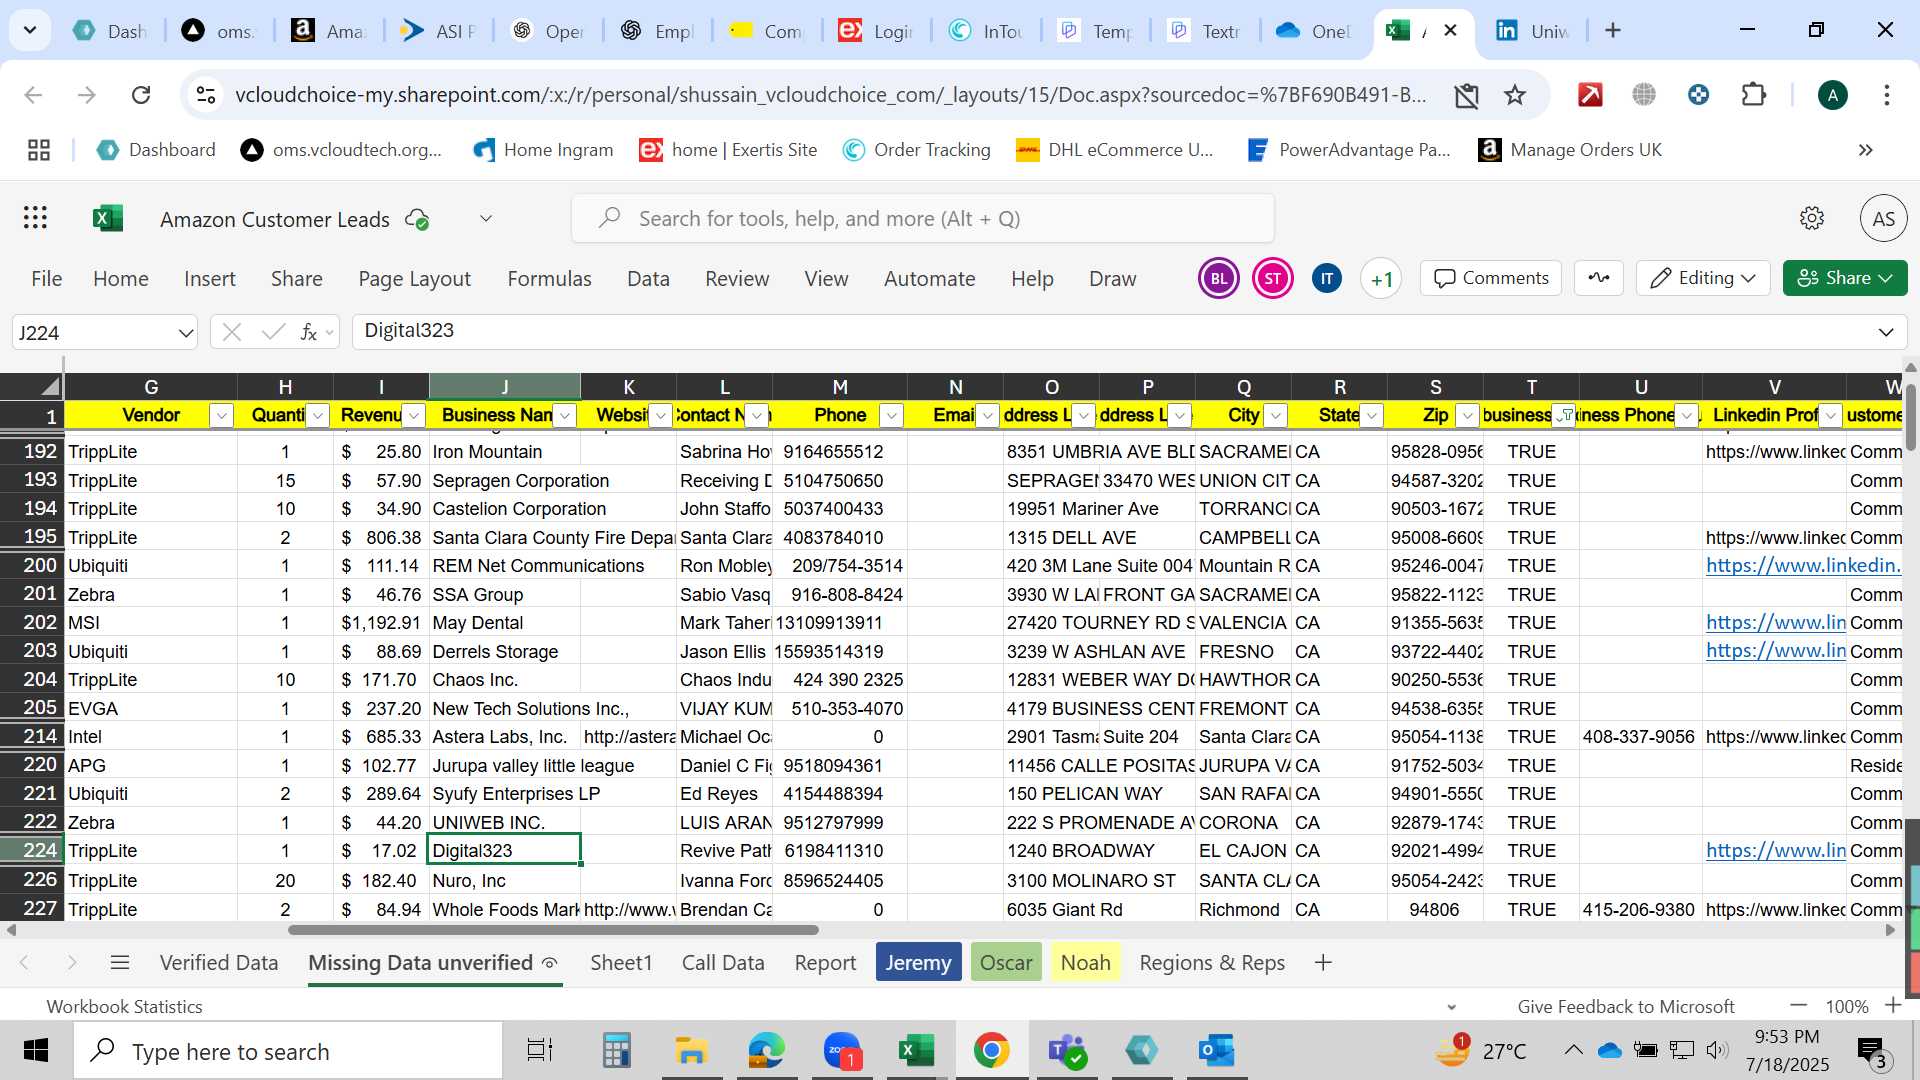Viewport: 1920px width, 1080px height.
Task: Open the Comments pane
Action: click(x=1491, y=278)
